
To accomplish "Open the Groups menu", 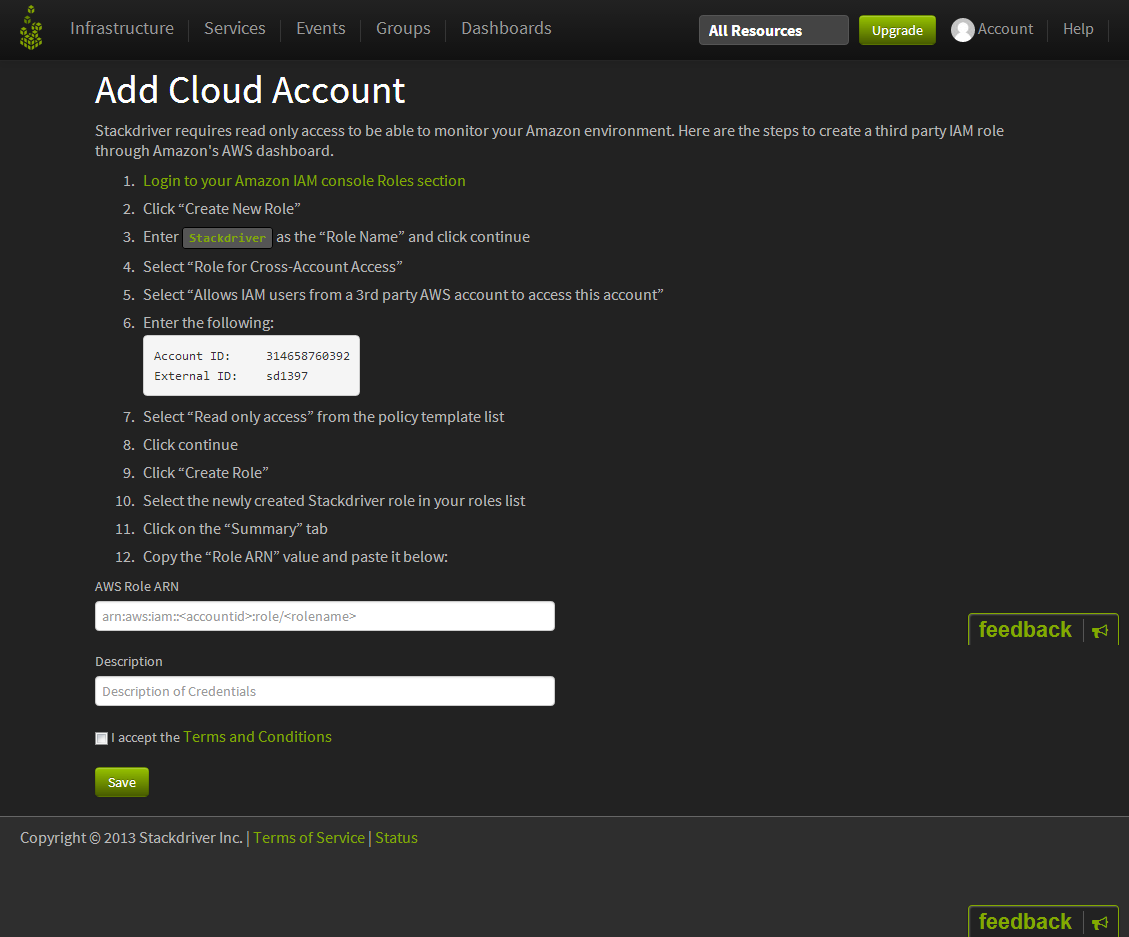I will point(403,28).
